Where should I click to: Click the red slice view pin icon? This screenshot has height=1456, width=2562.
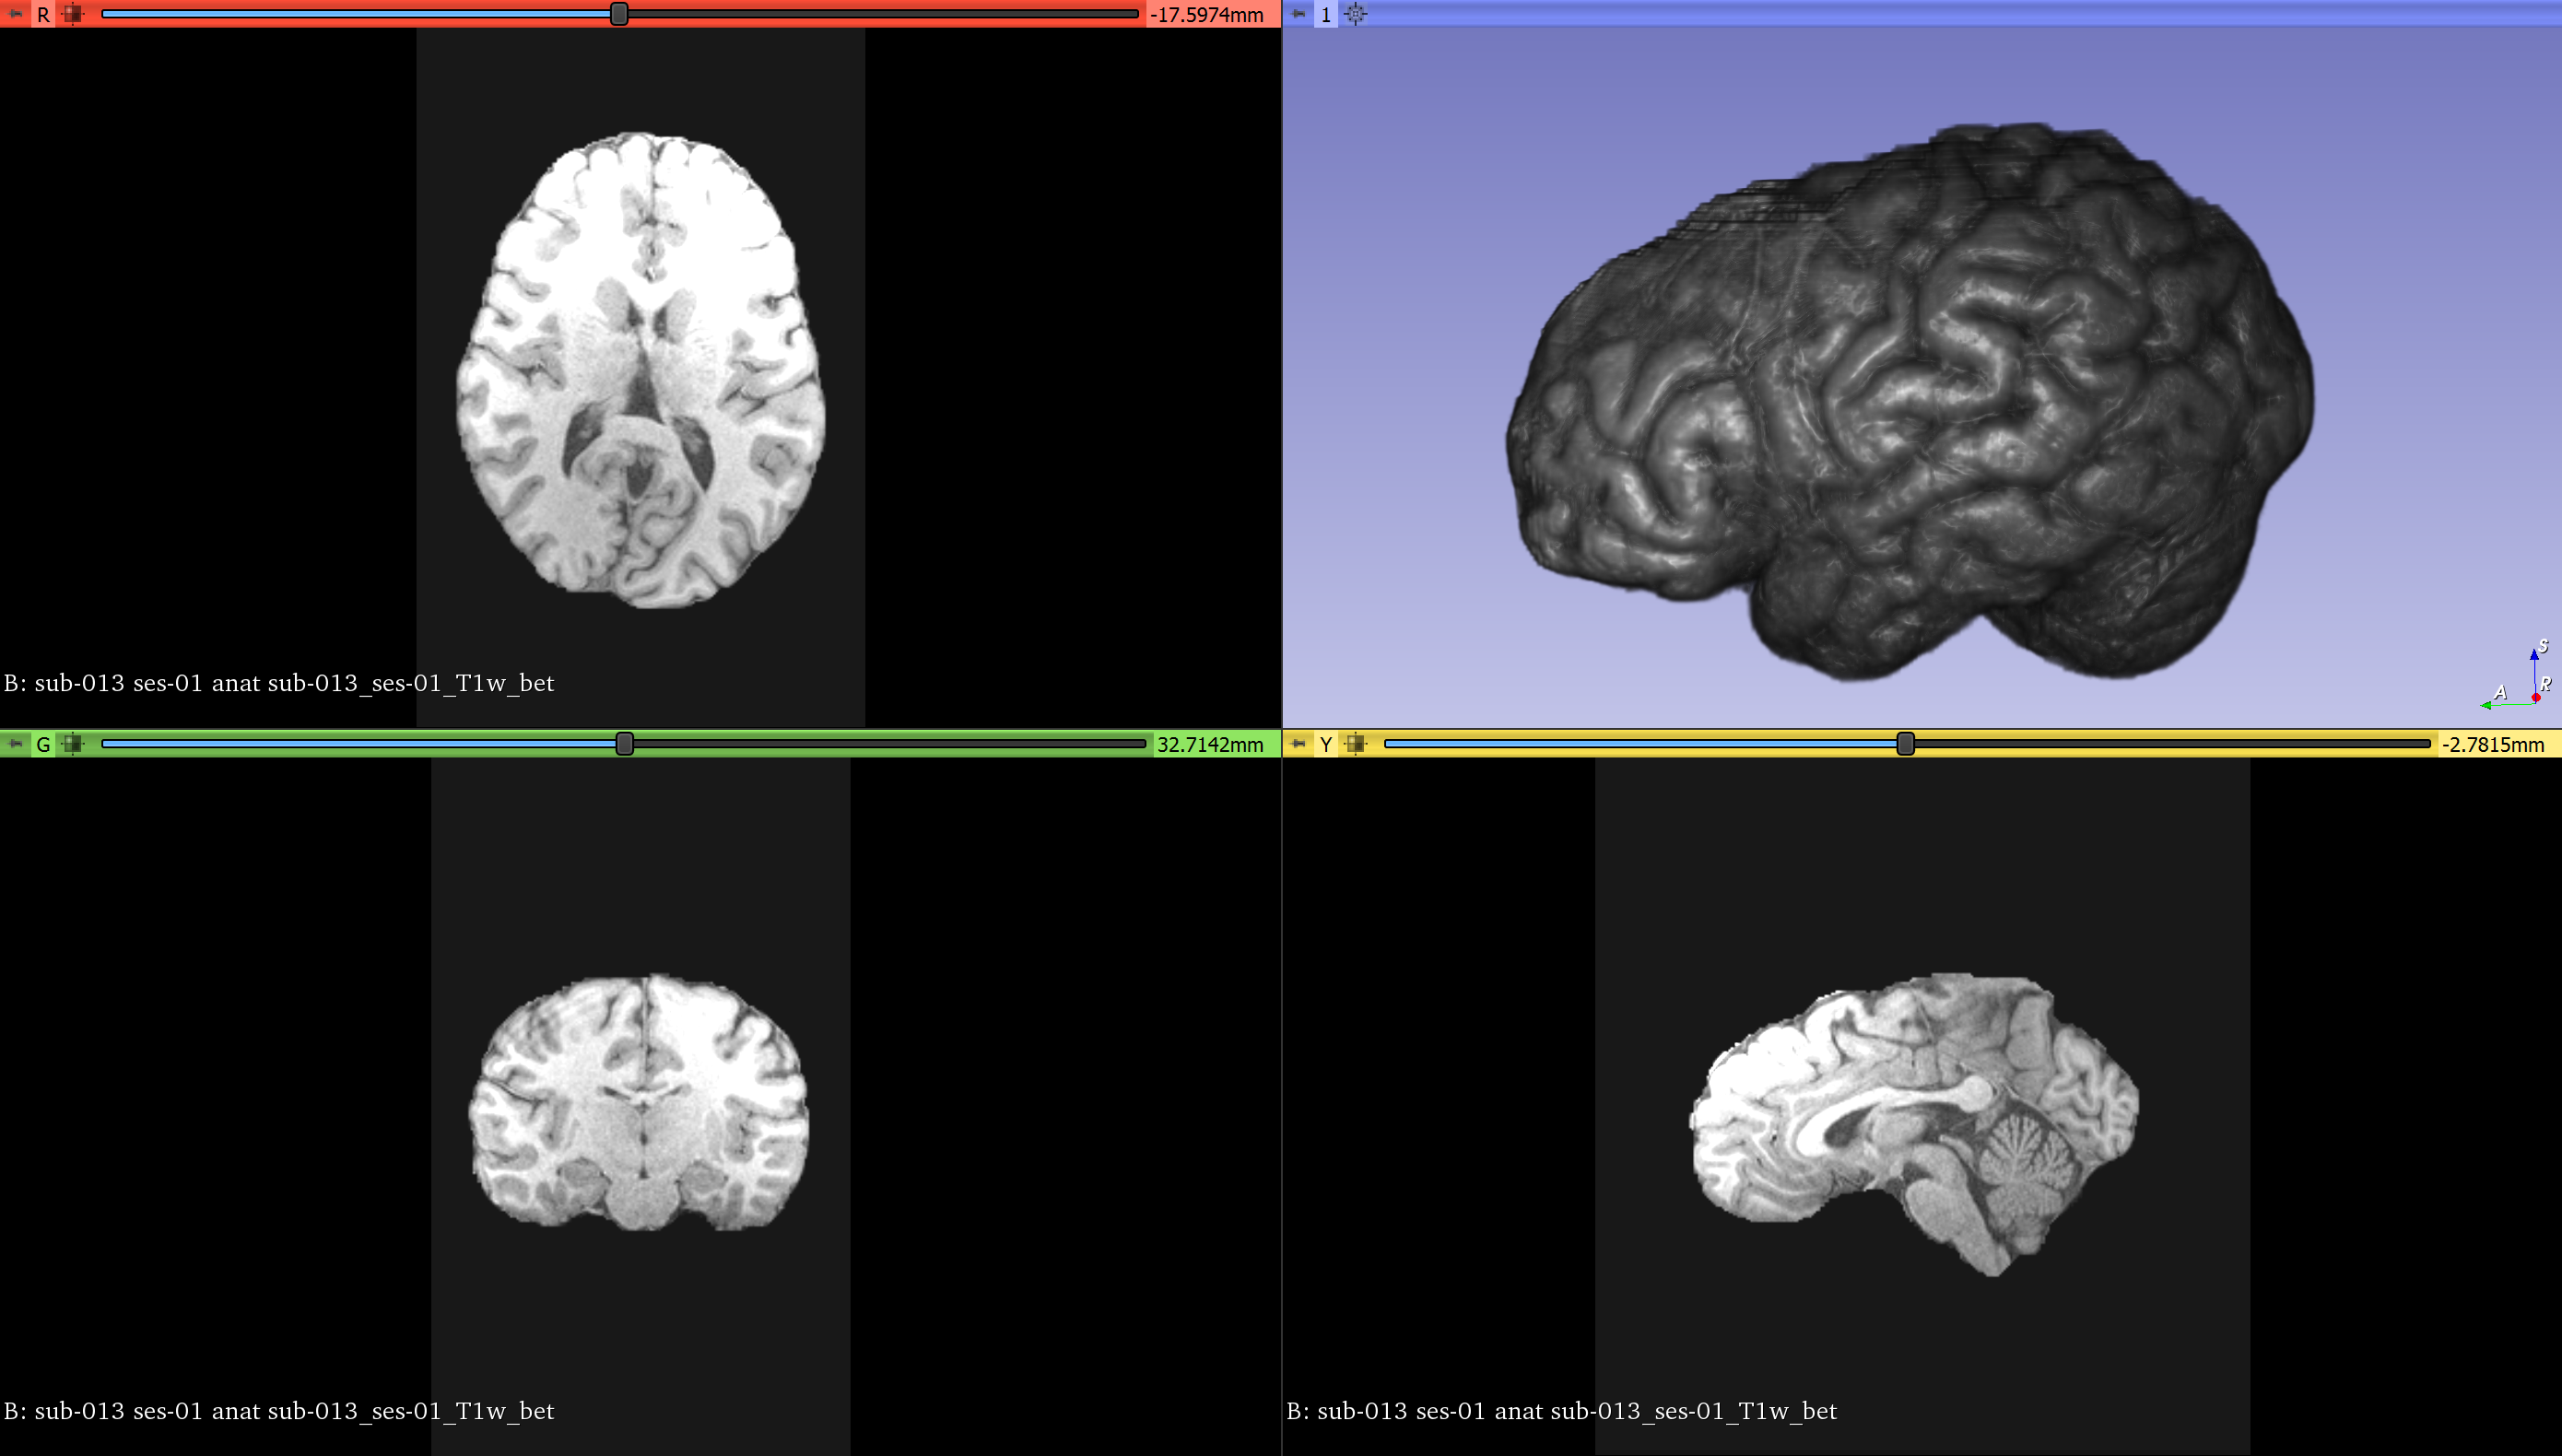tap(15, 14)
